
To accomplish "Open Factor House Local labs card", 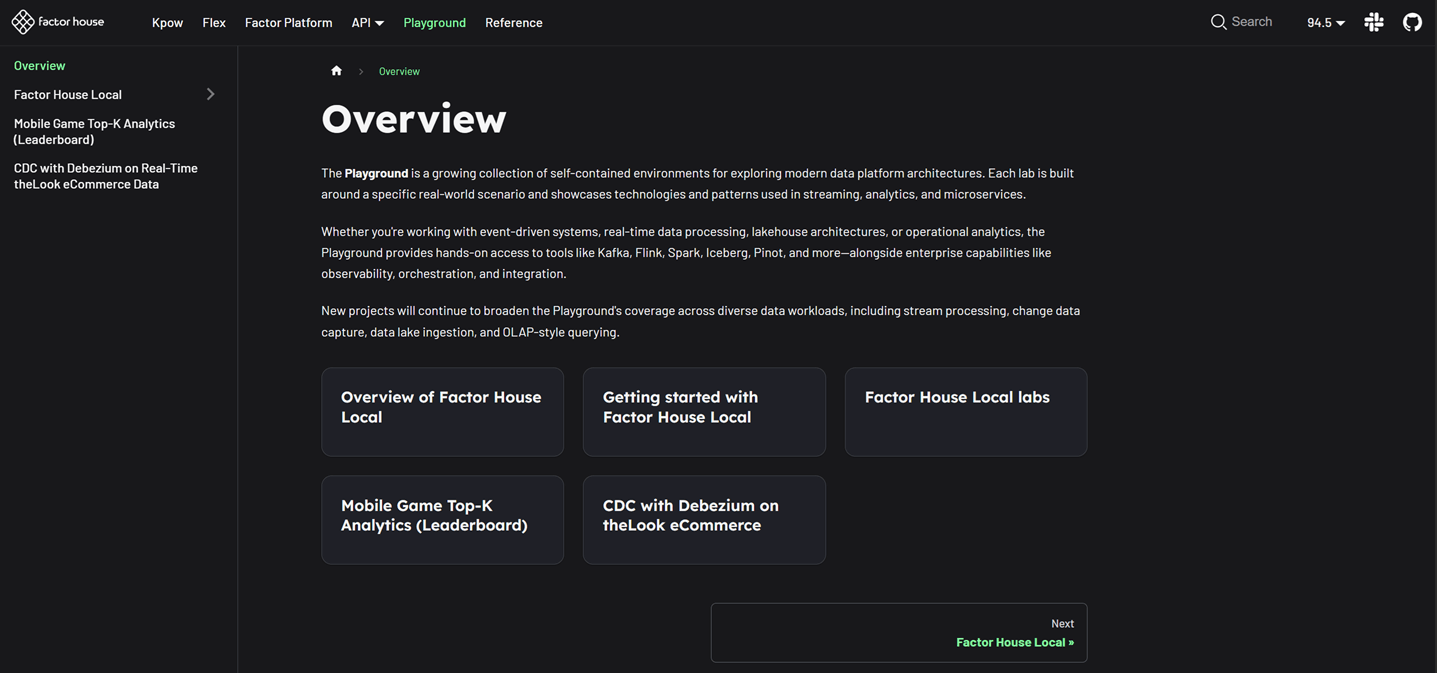I will [x=965, y=411].
